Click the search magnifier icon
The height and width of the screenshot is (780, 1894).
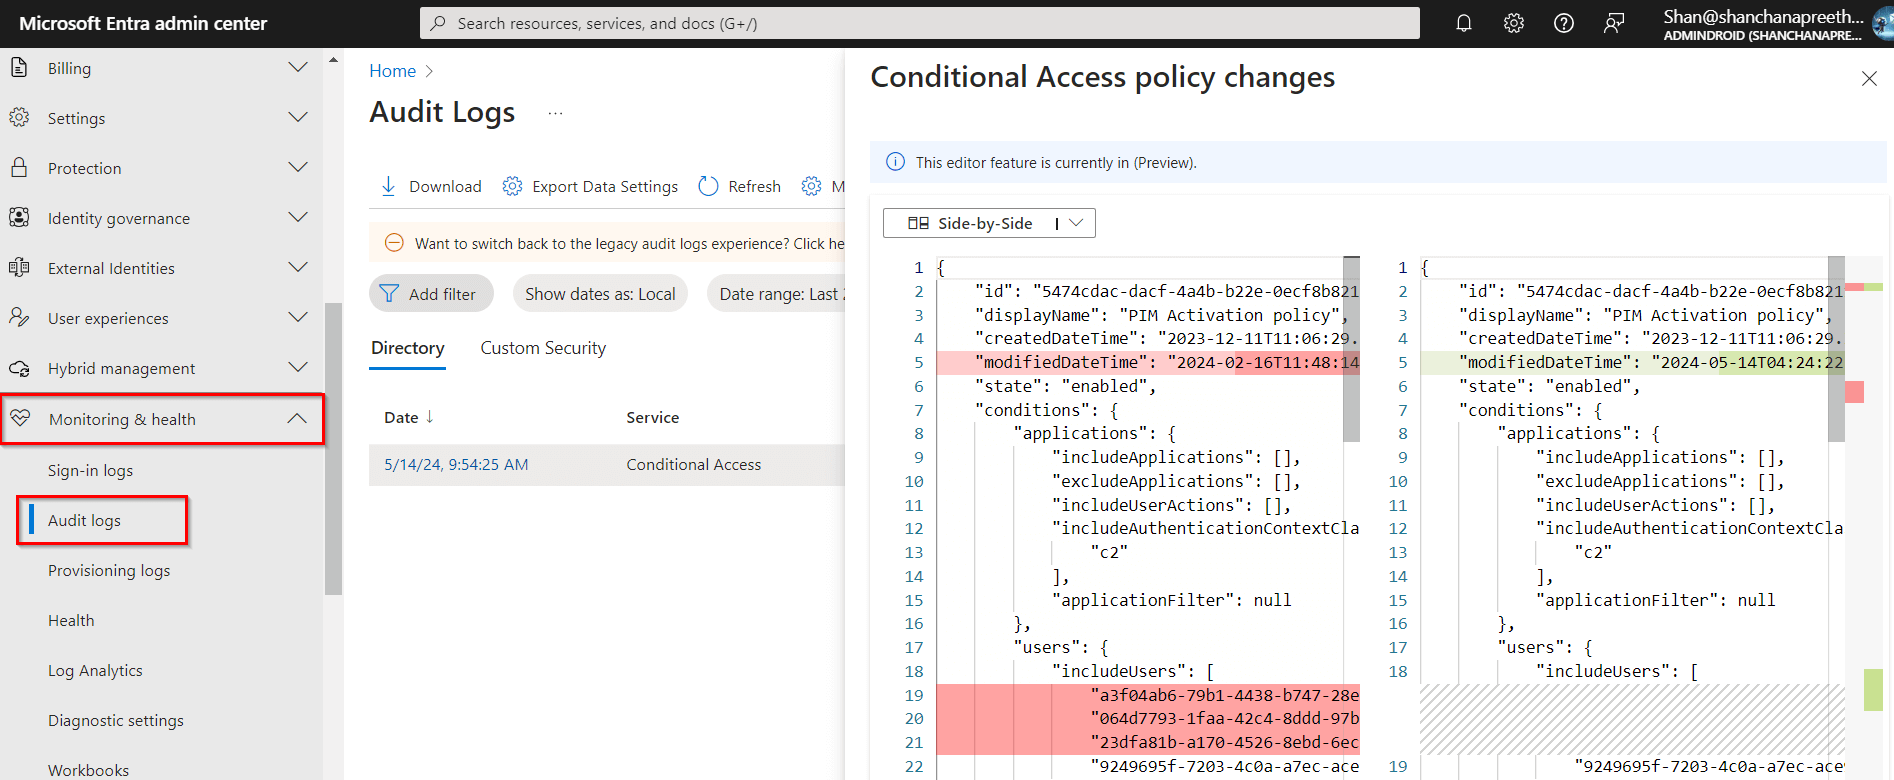(438, 23)
